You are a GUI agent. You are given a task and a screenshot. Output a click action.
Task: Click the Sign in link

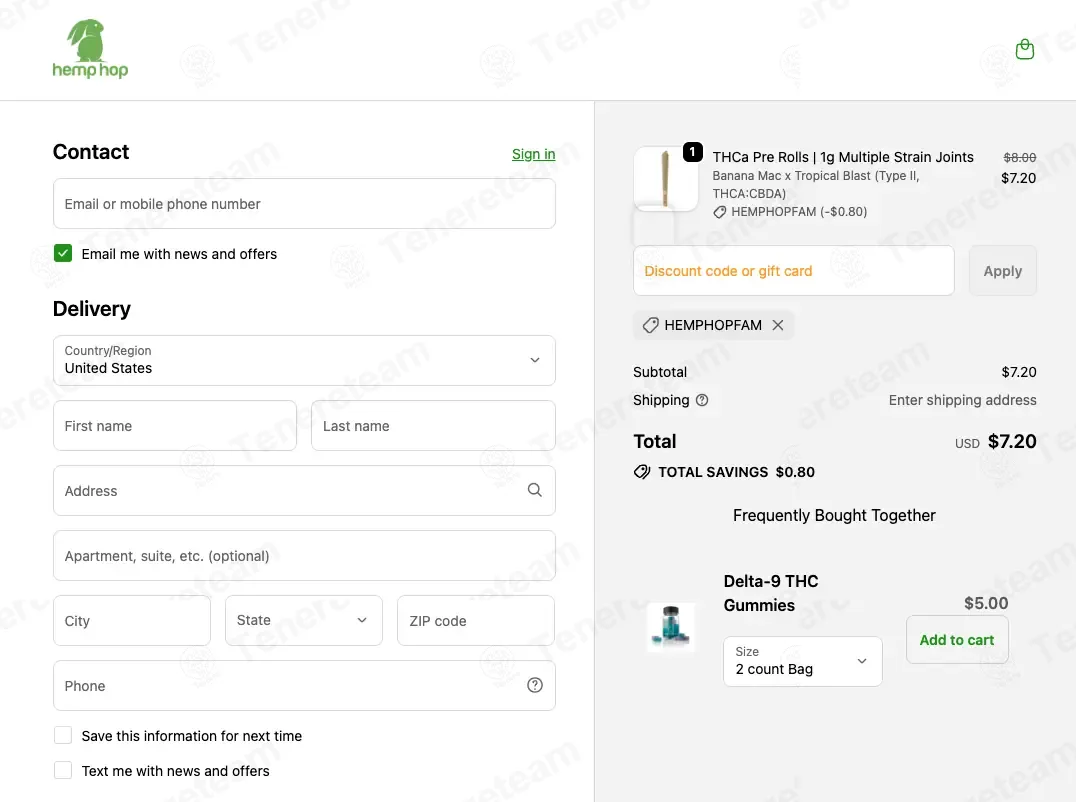[x=533, y=154]
